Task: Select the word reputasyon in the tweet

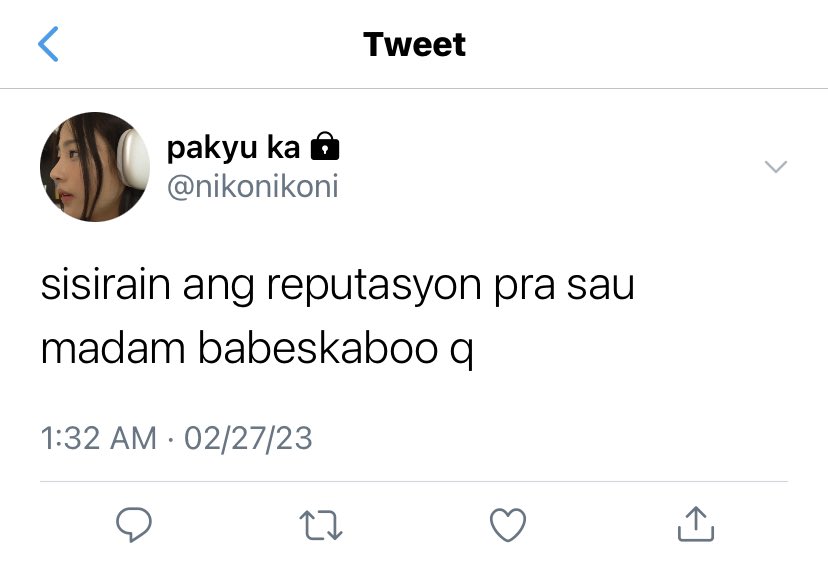Action: click(374, 287)
